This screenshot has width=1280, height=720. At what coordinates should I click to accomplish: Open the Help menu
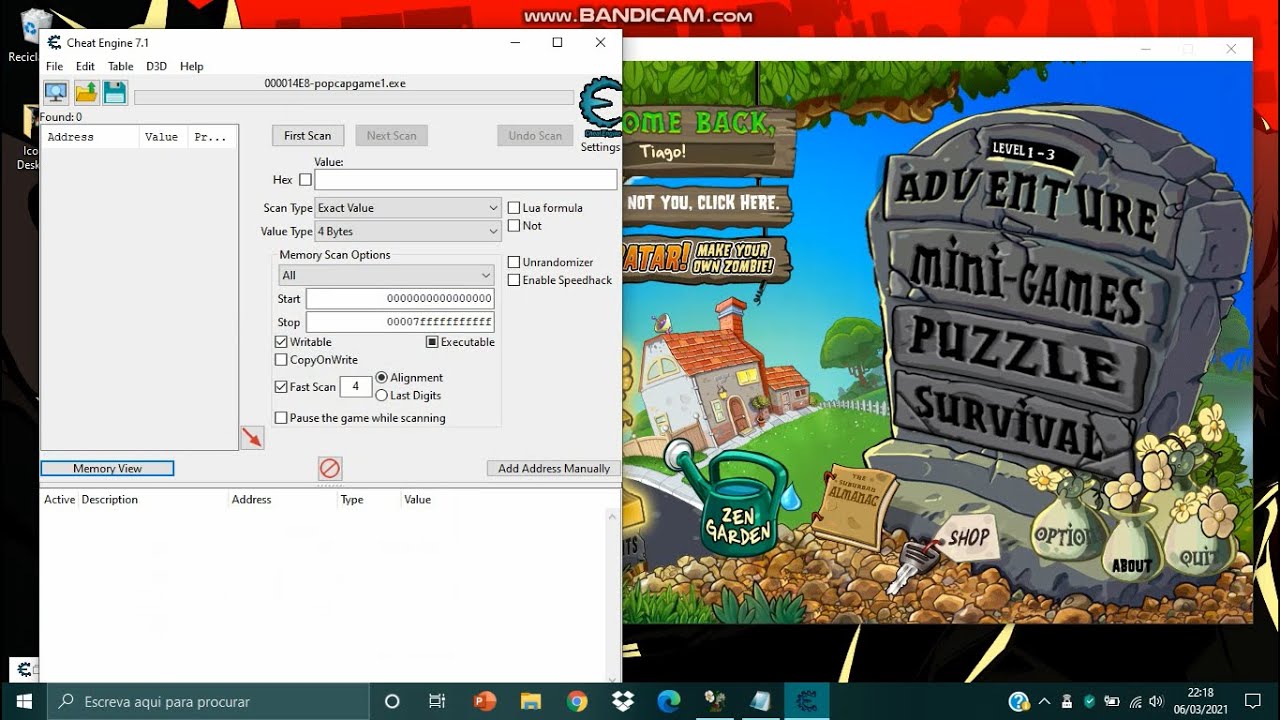click(191, 66)
